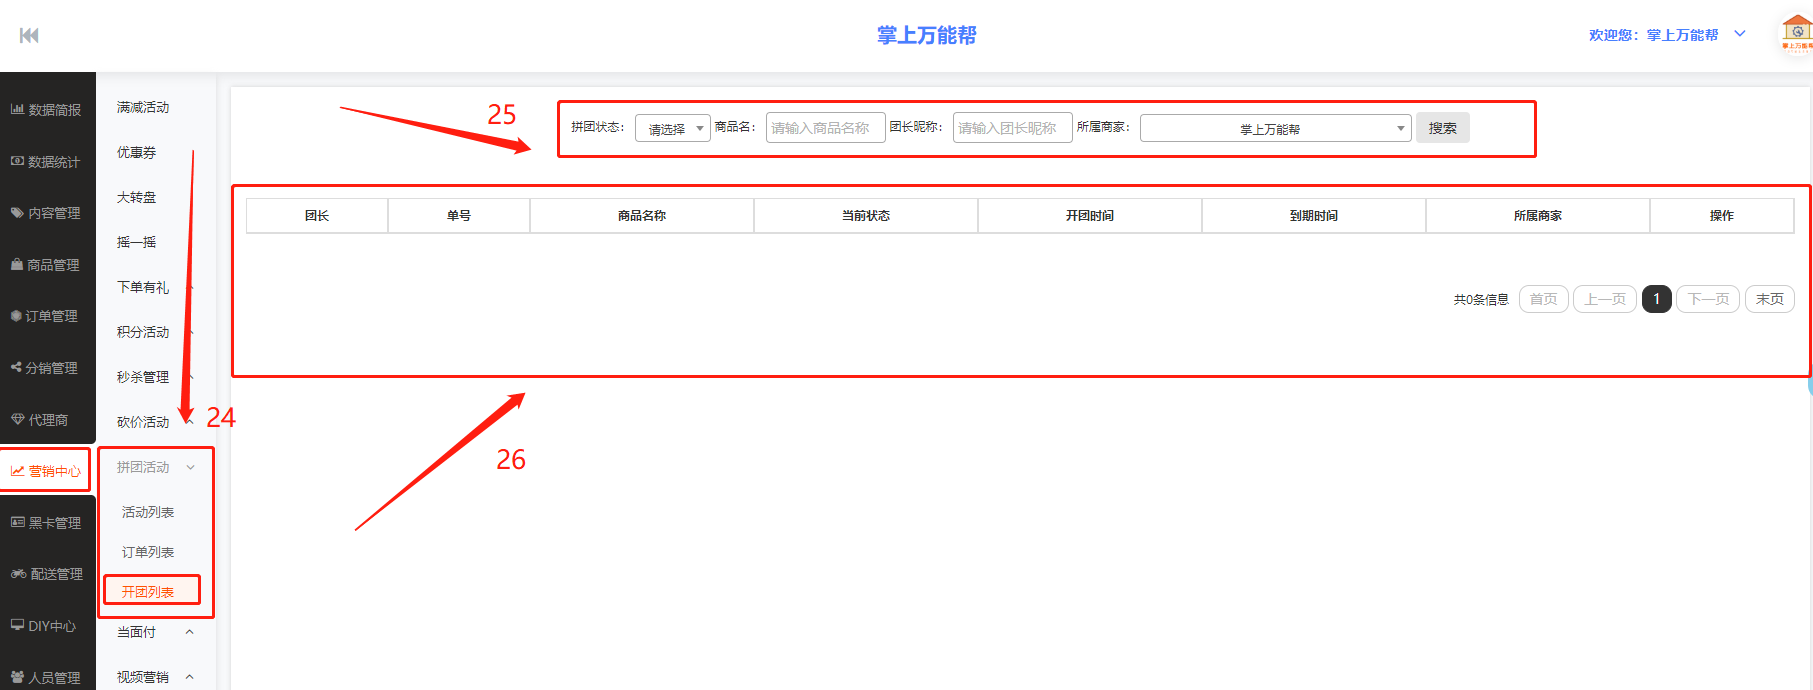Click the 团长昵称 input field

click(x=1012, y=128)
